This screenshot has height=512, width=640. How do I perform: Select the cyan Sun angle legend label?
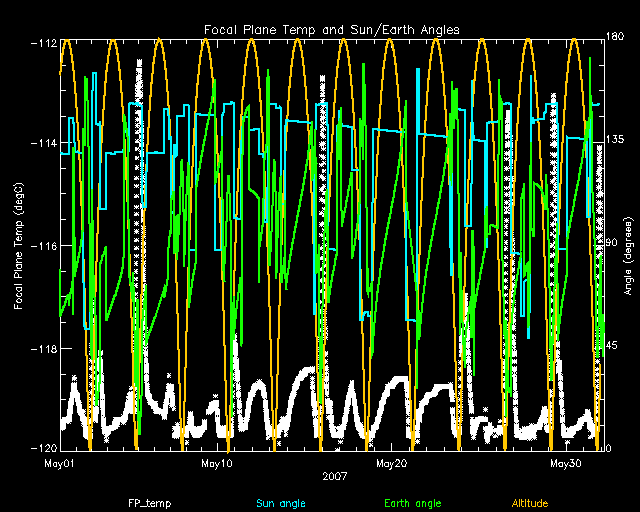280,503
